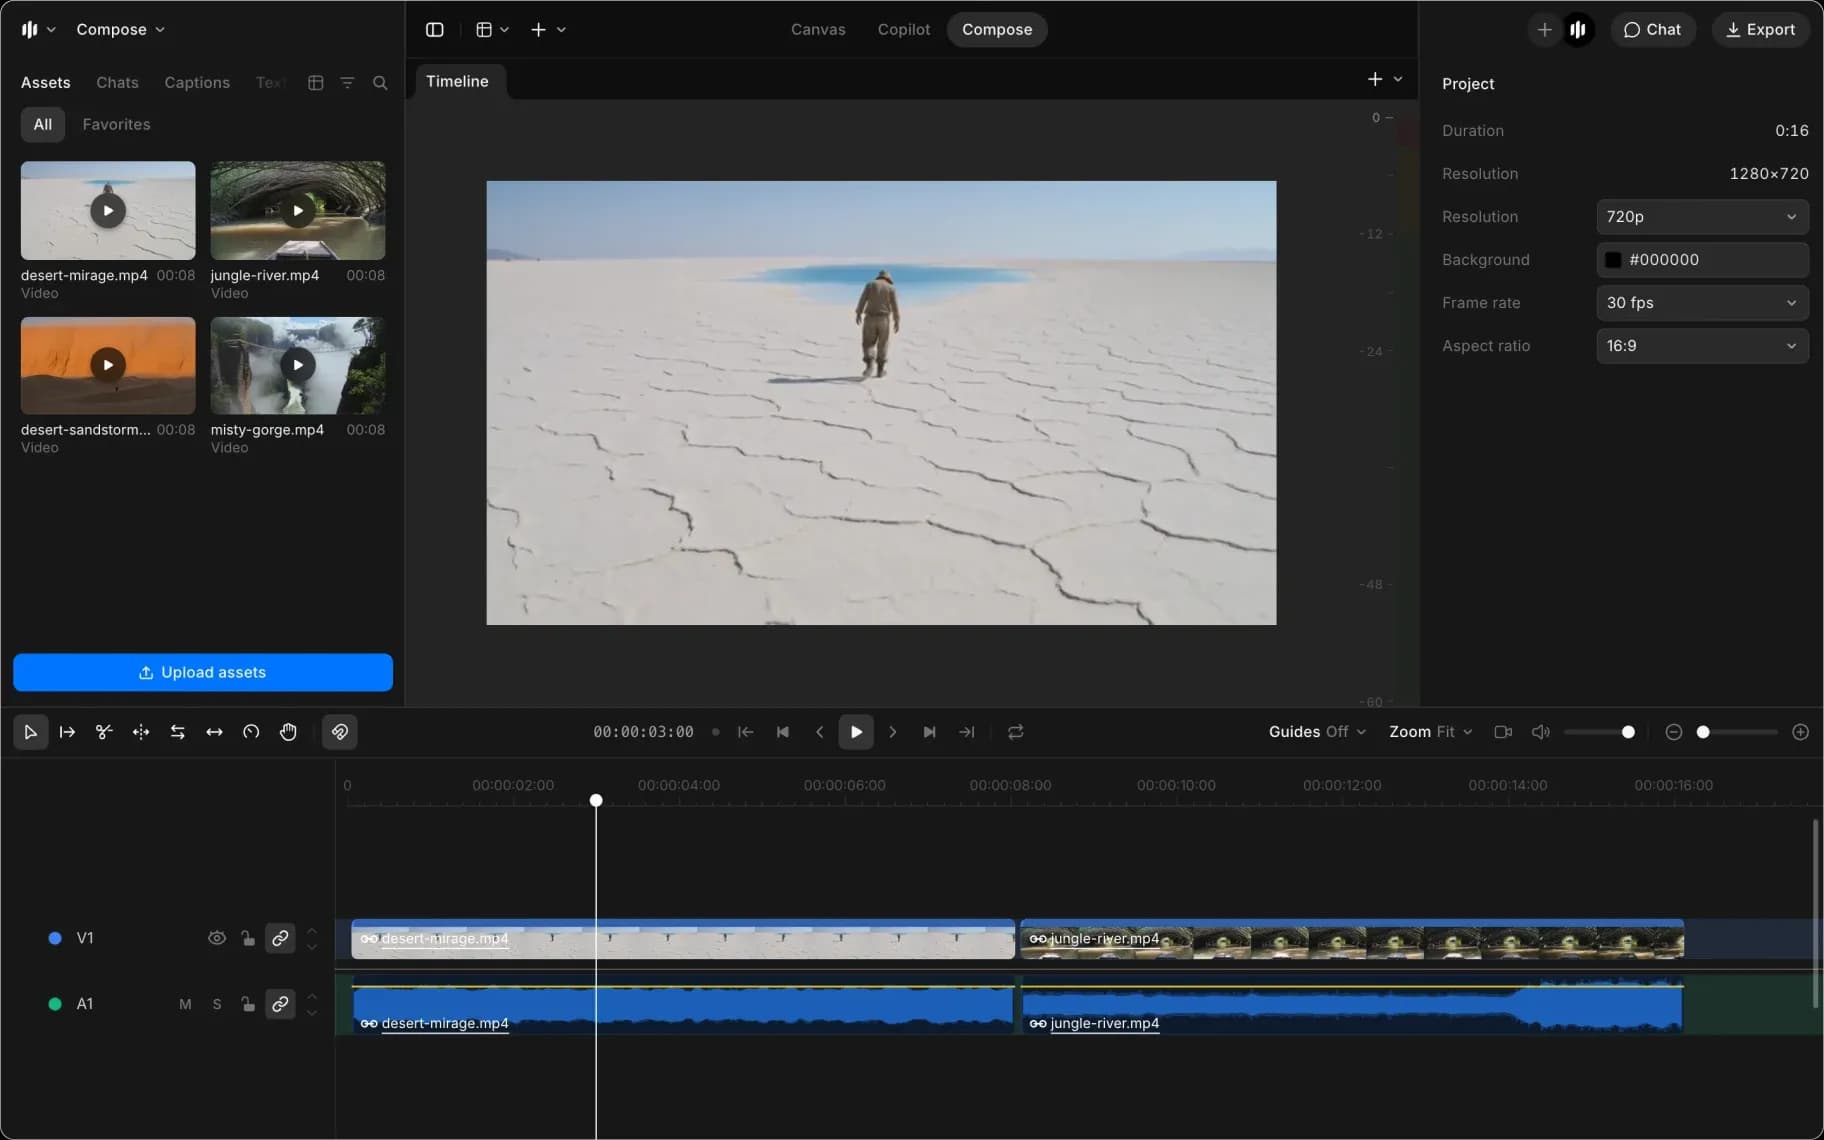
Task: Click the speed ramp tool icon
Action: 251,732
